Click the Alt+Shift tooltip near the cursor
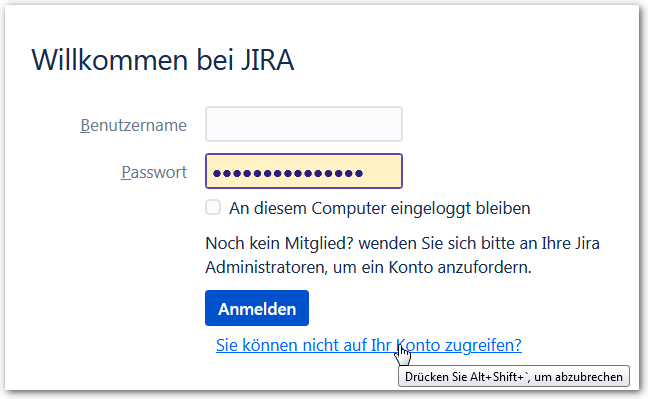This screenshot has height=399, width=648. 514,377
